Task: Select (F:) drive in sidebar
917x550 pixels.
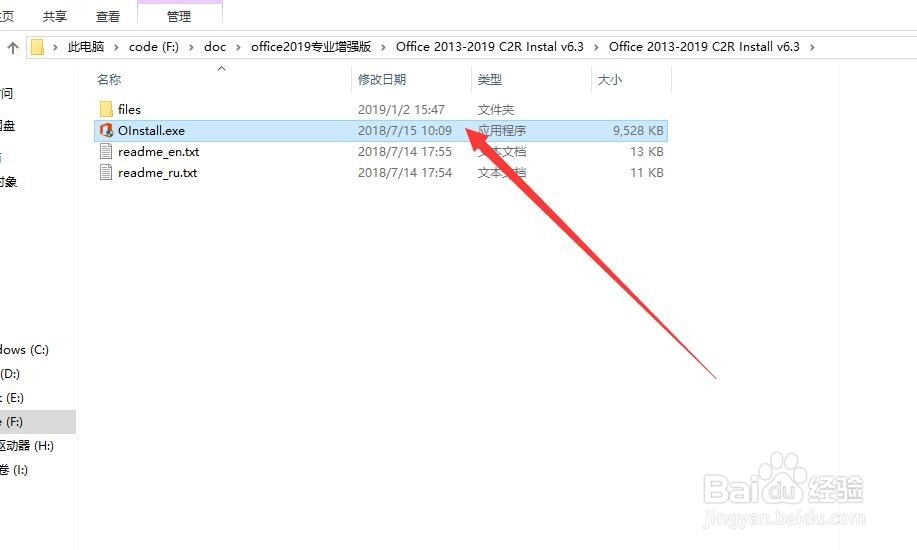Action: [x=37, y=422]
